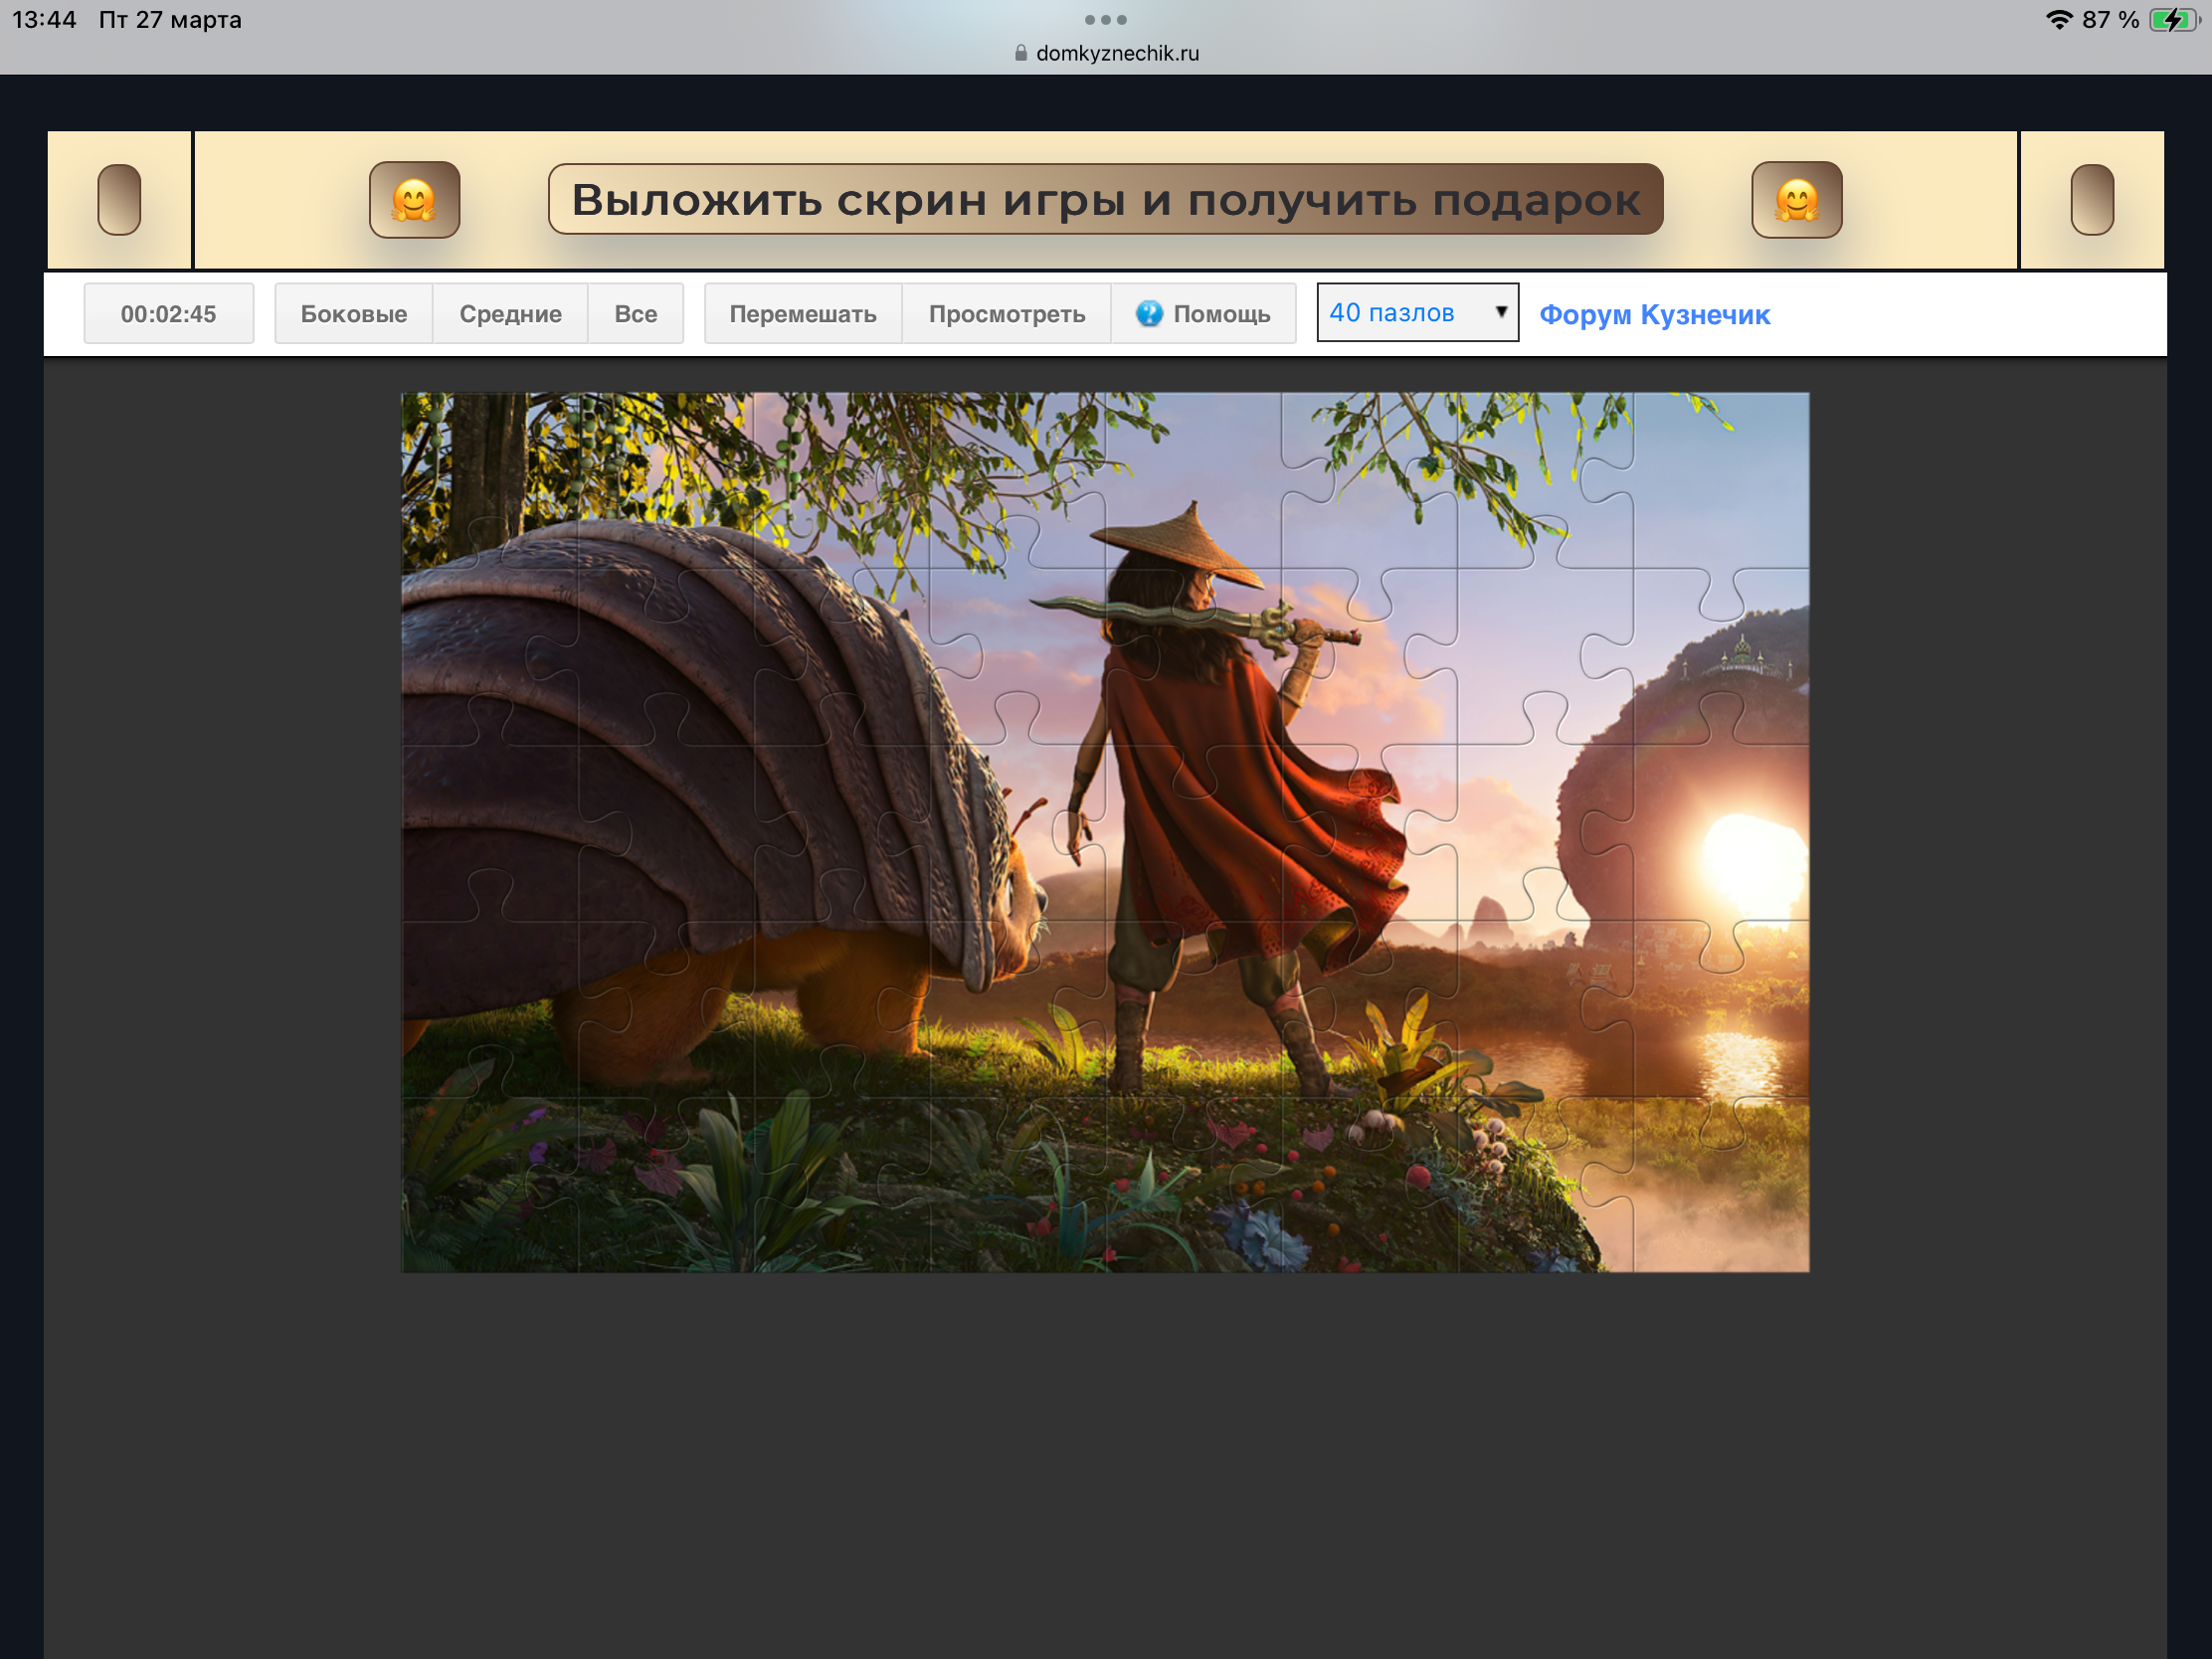Click the left hugging emoji button
This screenshot has height=1659, width=2212.
414,200
